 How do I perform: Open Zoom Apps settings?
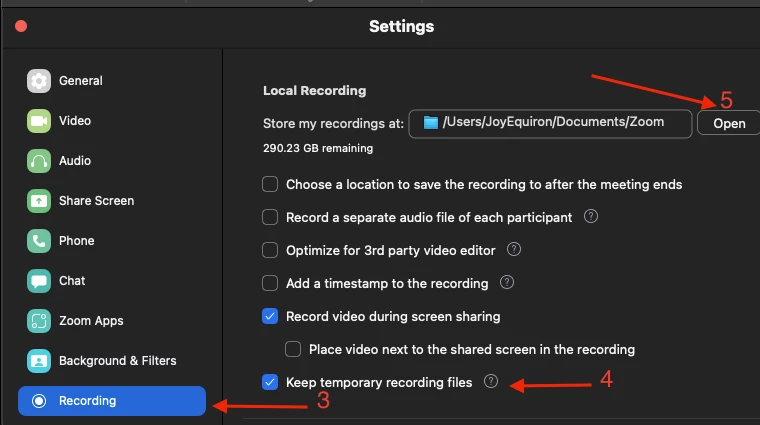[112, 321]
